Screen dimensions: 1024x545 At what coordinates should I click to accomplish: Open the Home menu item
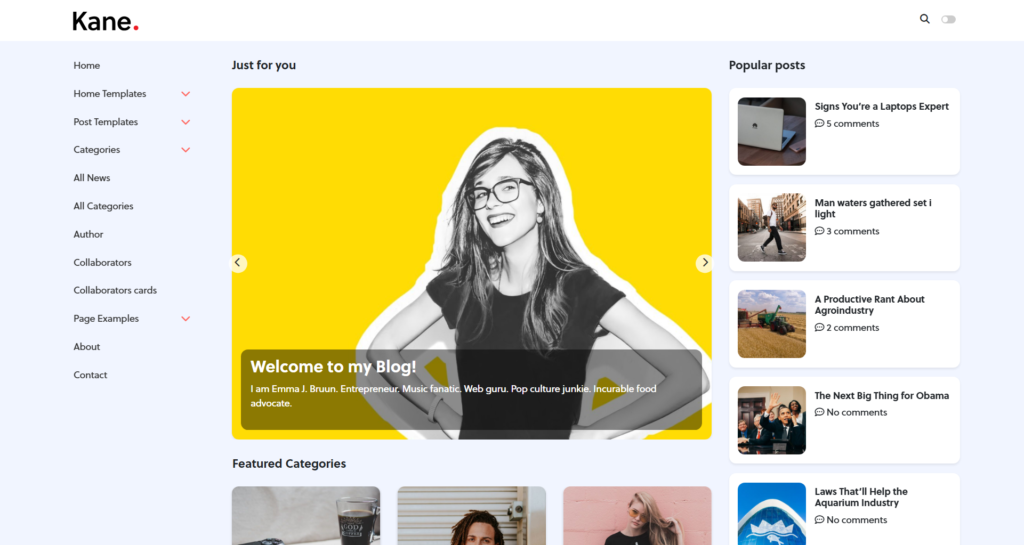click(87, 65)
